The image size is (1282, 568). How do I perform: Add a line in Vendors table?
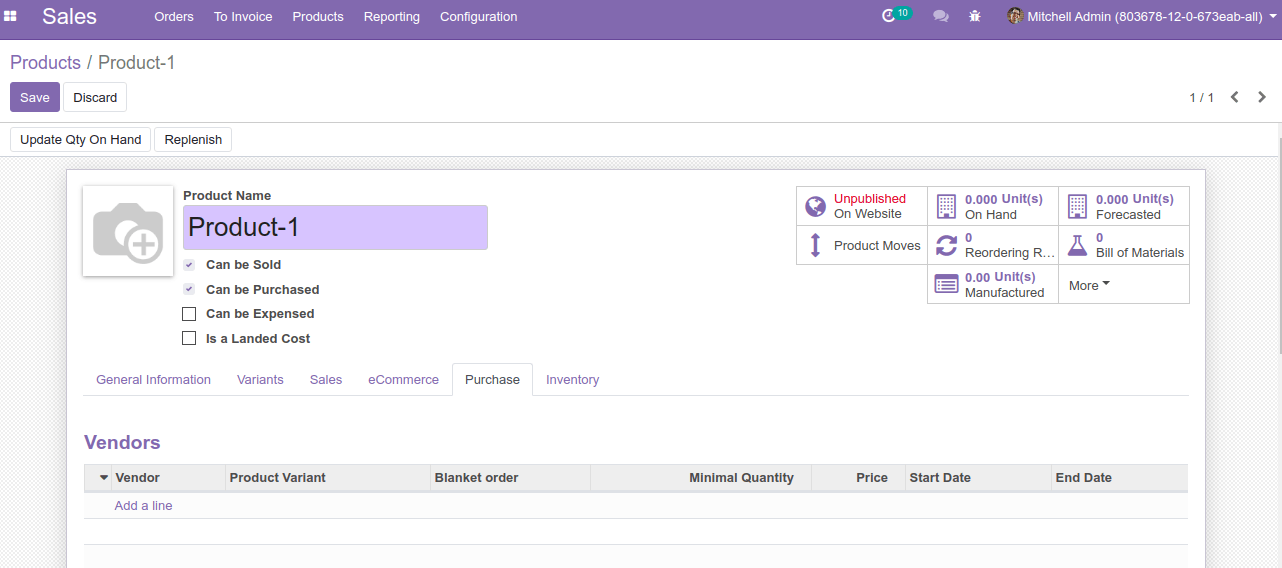pyautogui.click(x=143, y=506)
